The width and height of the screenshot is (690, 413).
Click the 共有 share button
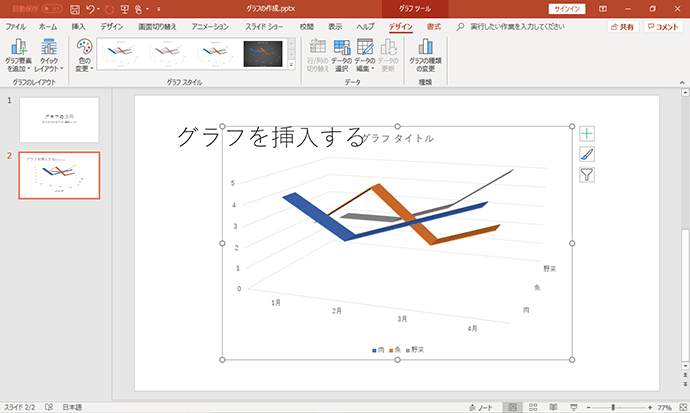pos(623,27)
